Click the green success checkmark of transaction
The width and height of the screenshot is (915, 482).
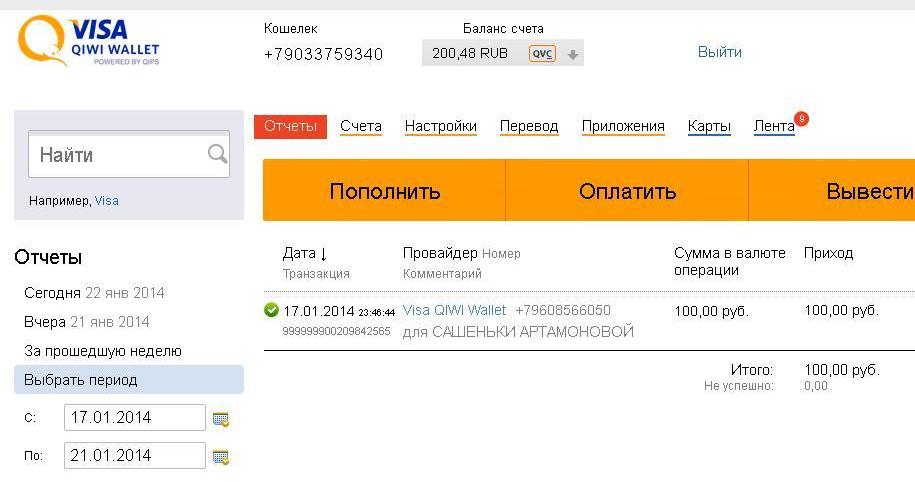click(271, 310)
